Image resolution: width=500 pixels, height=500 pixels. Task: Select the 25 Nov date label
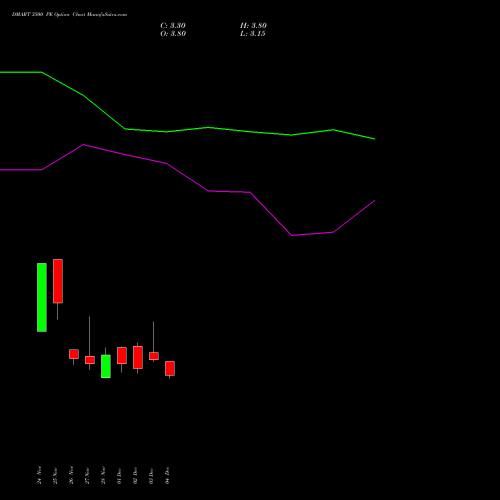click(55, 475)
